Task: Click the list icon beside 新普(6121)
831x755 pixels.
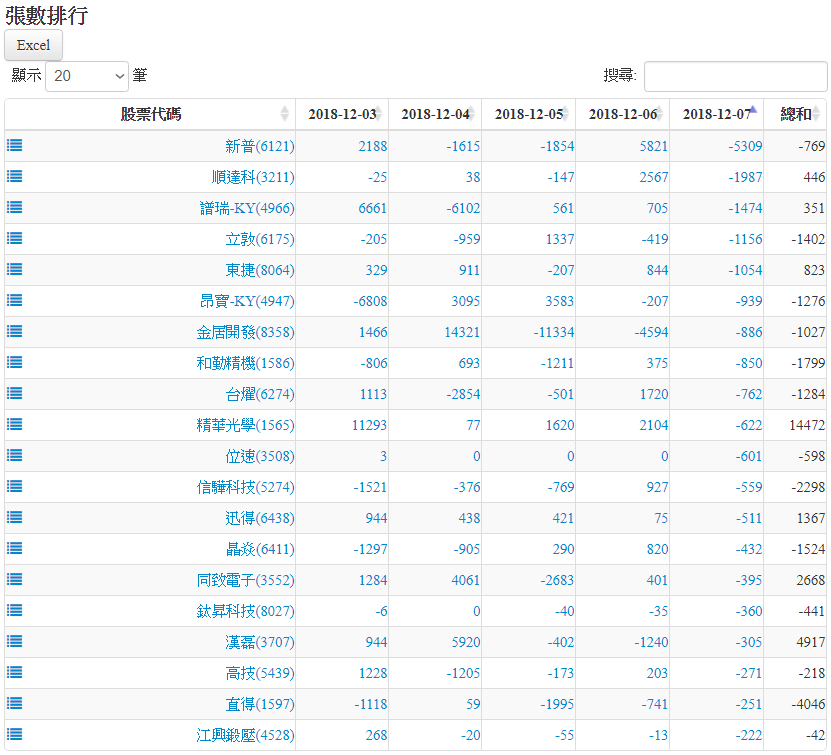Action: click(x=15, y=145)
